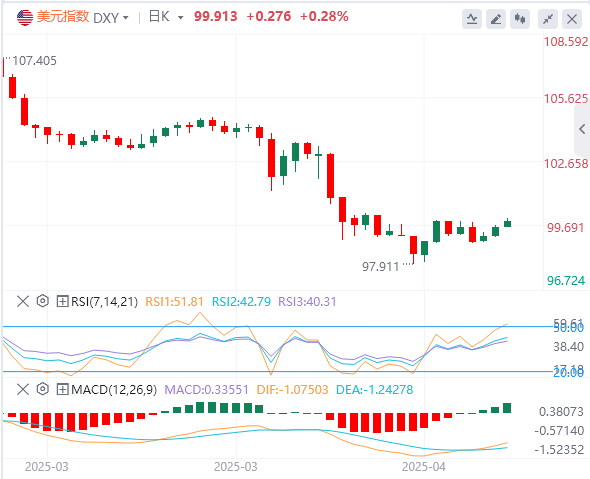Viewport: 590px width, 479px height.
Task: Open the DXY symbol dropdown
Action: (x=111, y=18)
